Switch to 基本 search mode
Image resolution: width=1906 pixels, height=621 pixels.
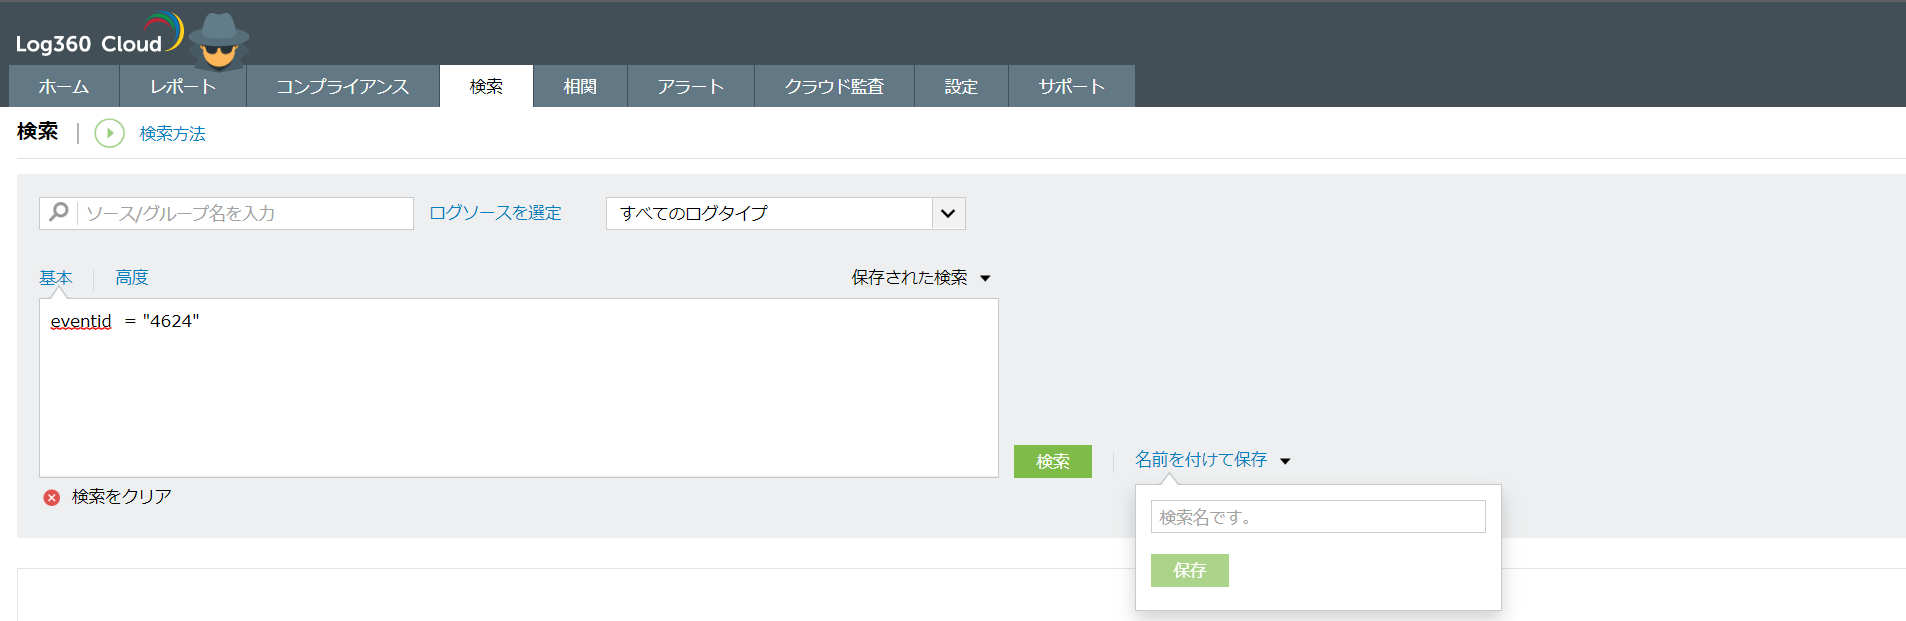point(56,278)
